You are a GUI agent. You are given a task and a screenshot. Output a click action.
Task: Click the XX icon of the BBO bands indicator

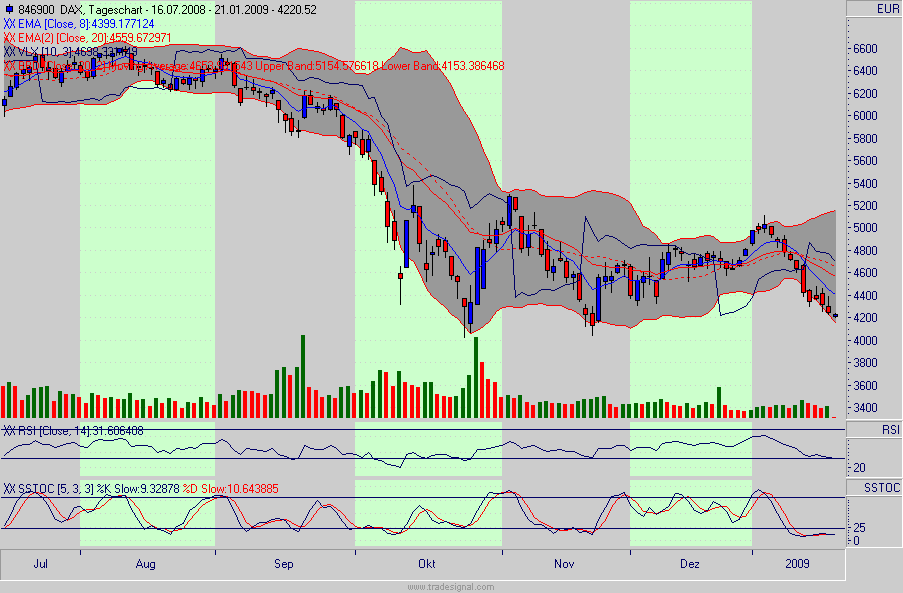tap(9, 66)
